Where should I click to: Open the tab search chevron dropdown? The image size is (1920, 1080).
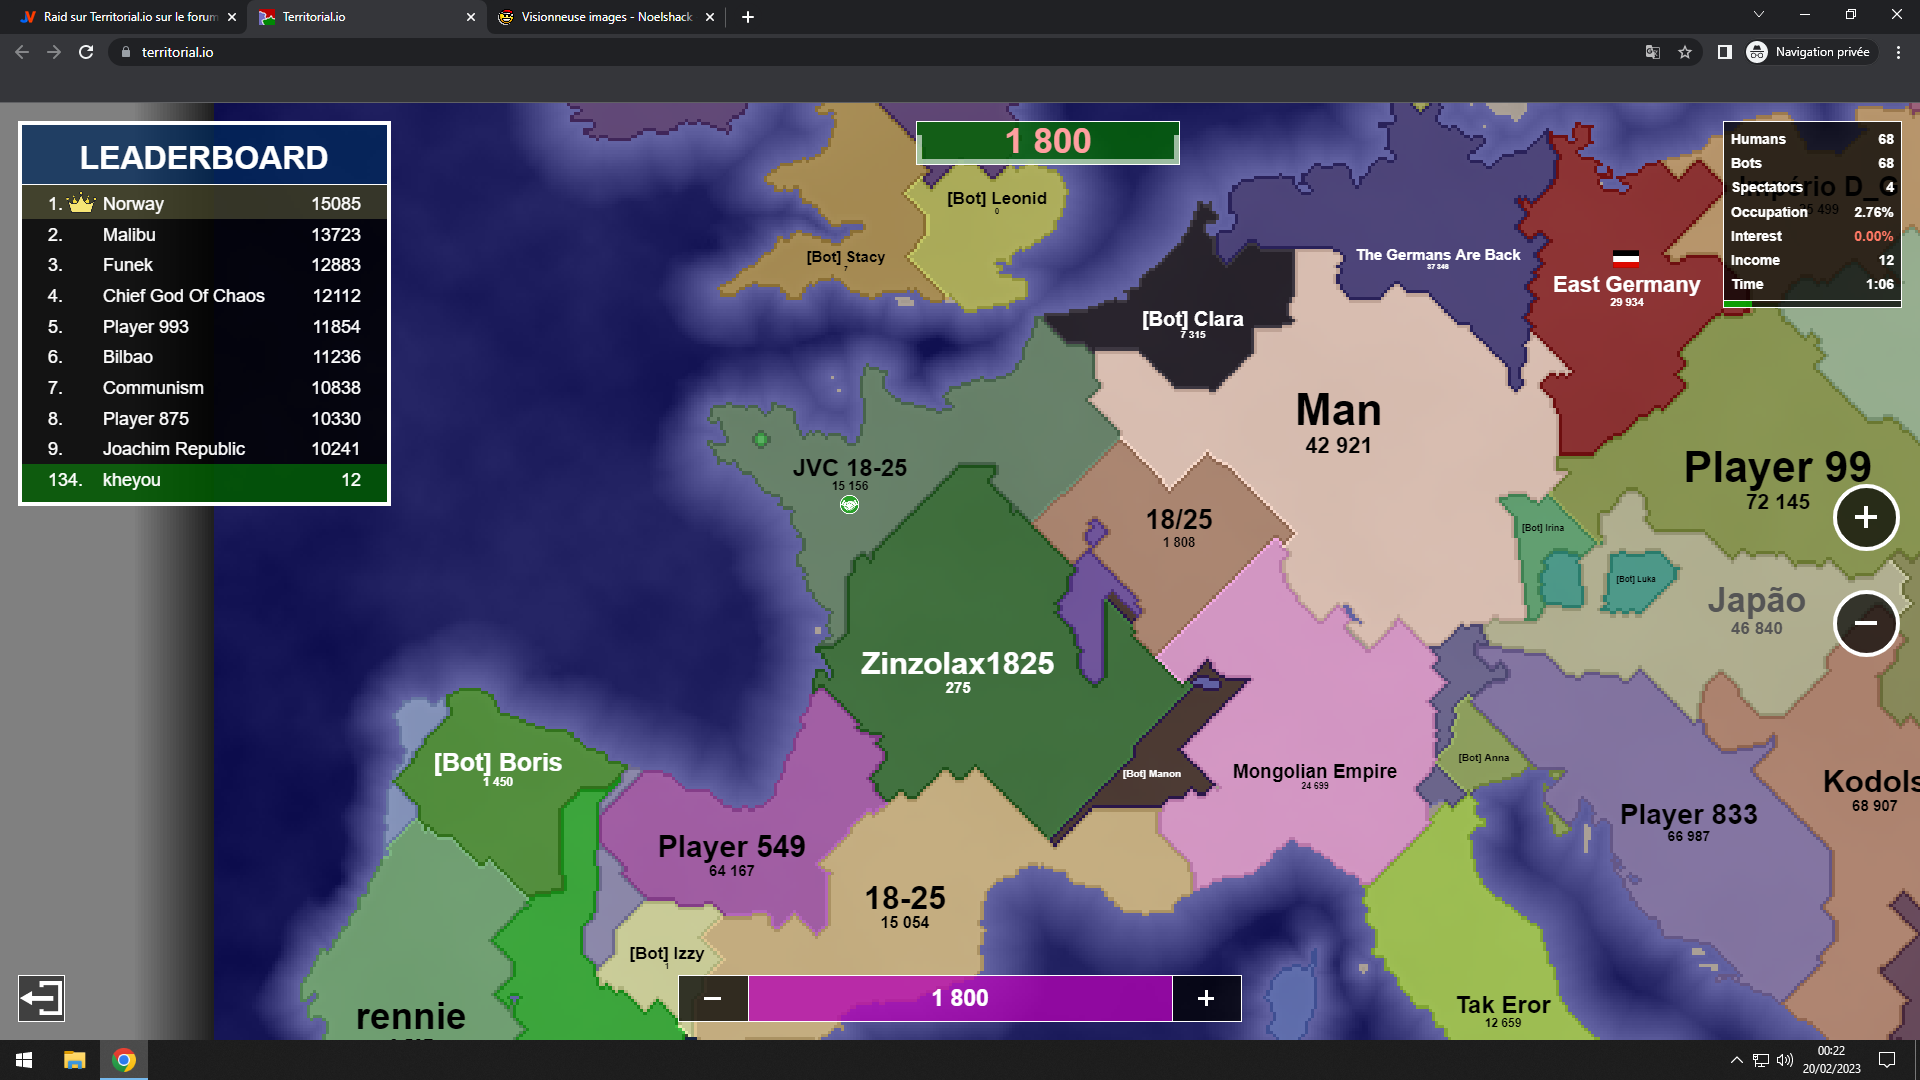point(1759,15)
